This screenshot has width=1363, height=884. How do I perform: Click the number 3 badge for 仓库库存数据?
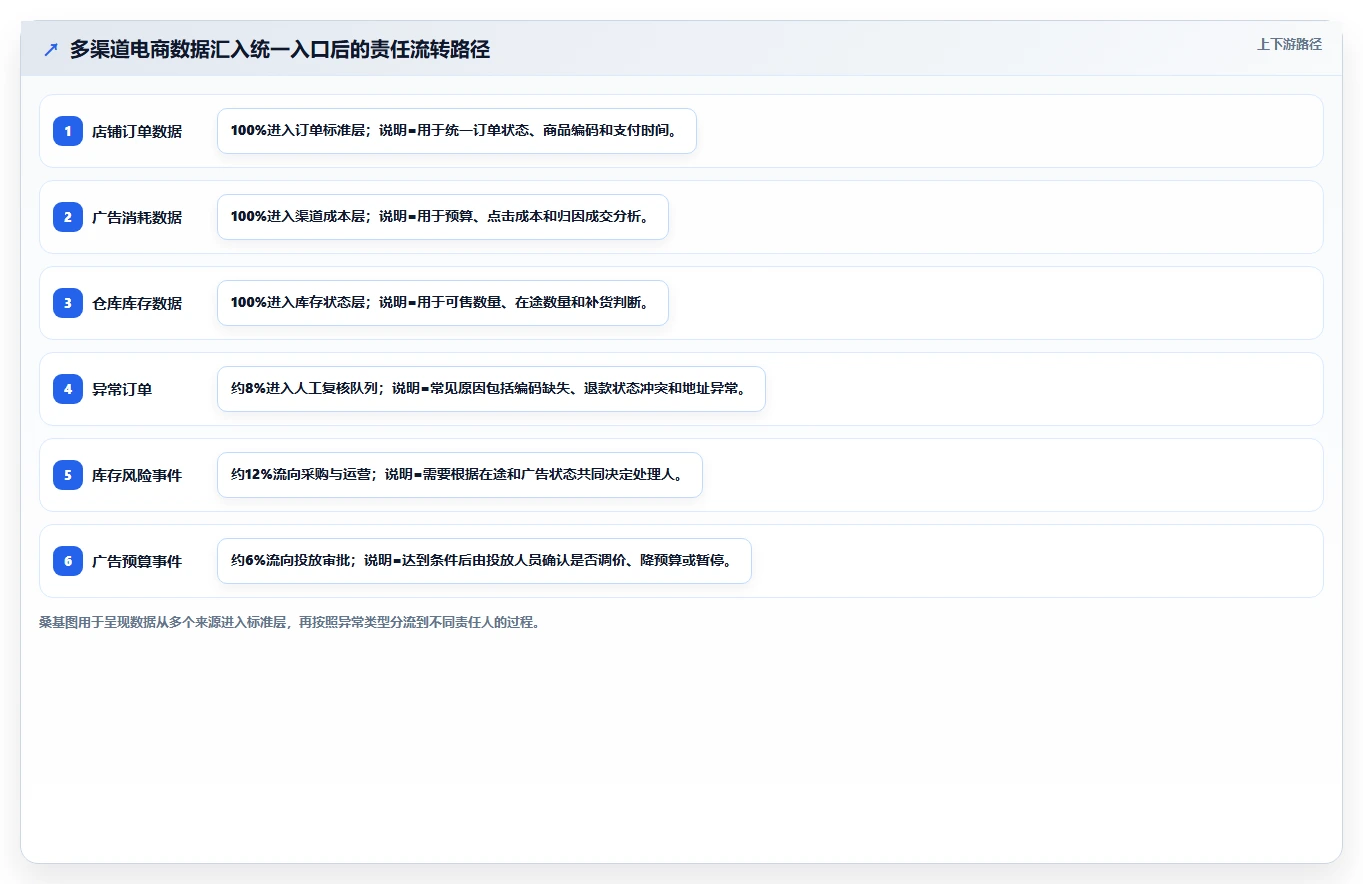coord(68,303)
